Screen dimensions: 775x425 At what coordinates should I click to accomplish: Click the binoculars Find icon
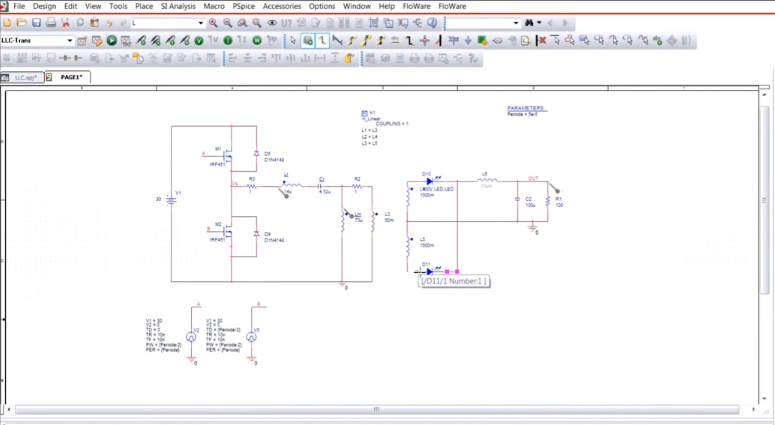529,23
